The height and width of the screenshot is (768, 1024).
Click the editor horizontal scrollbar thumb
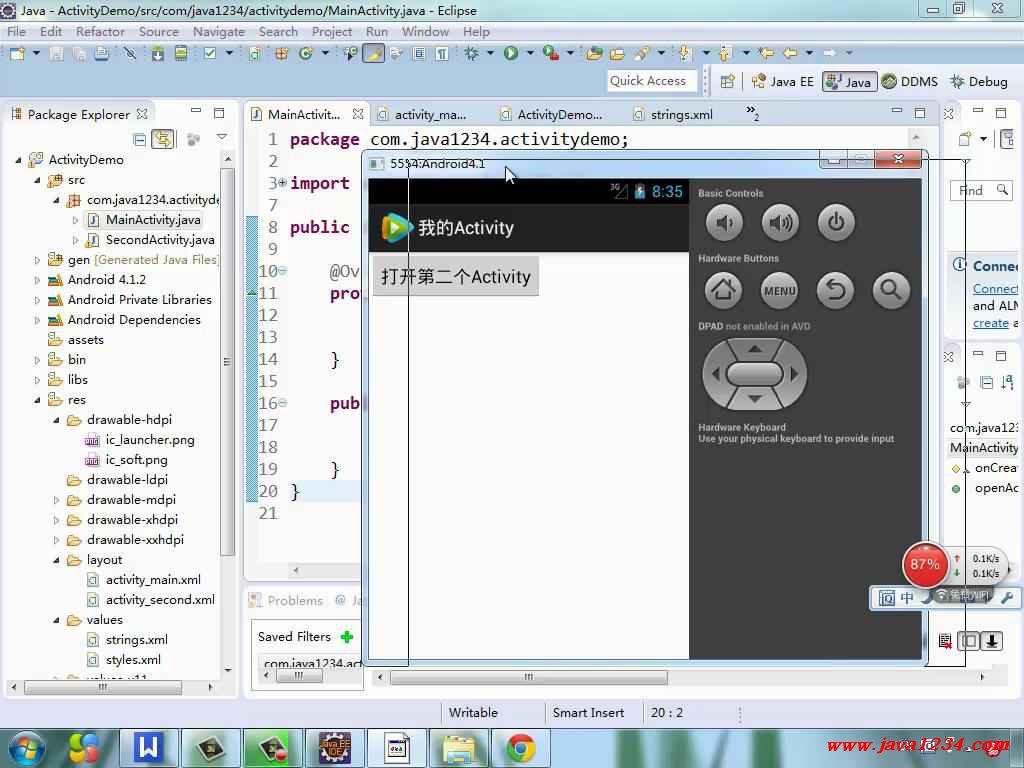point(529,677)
